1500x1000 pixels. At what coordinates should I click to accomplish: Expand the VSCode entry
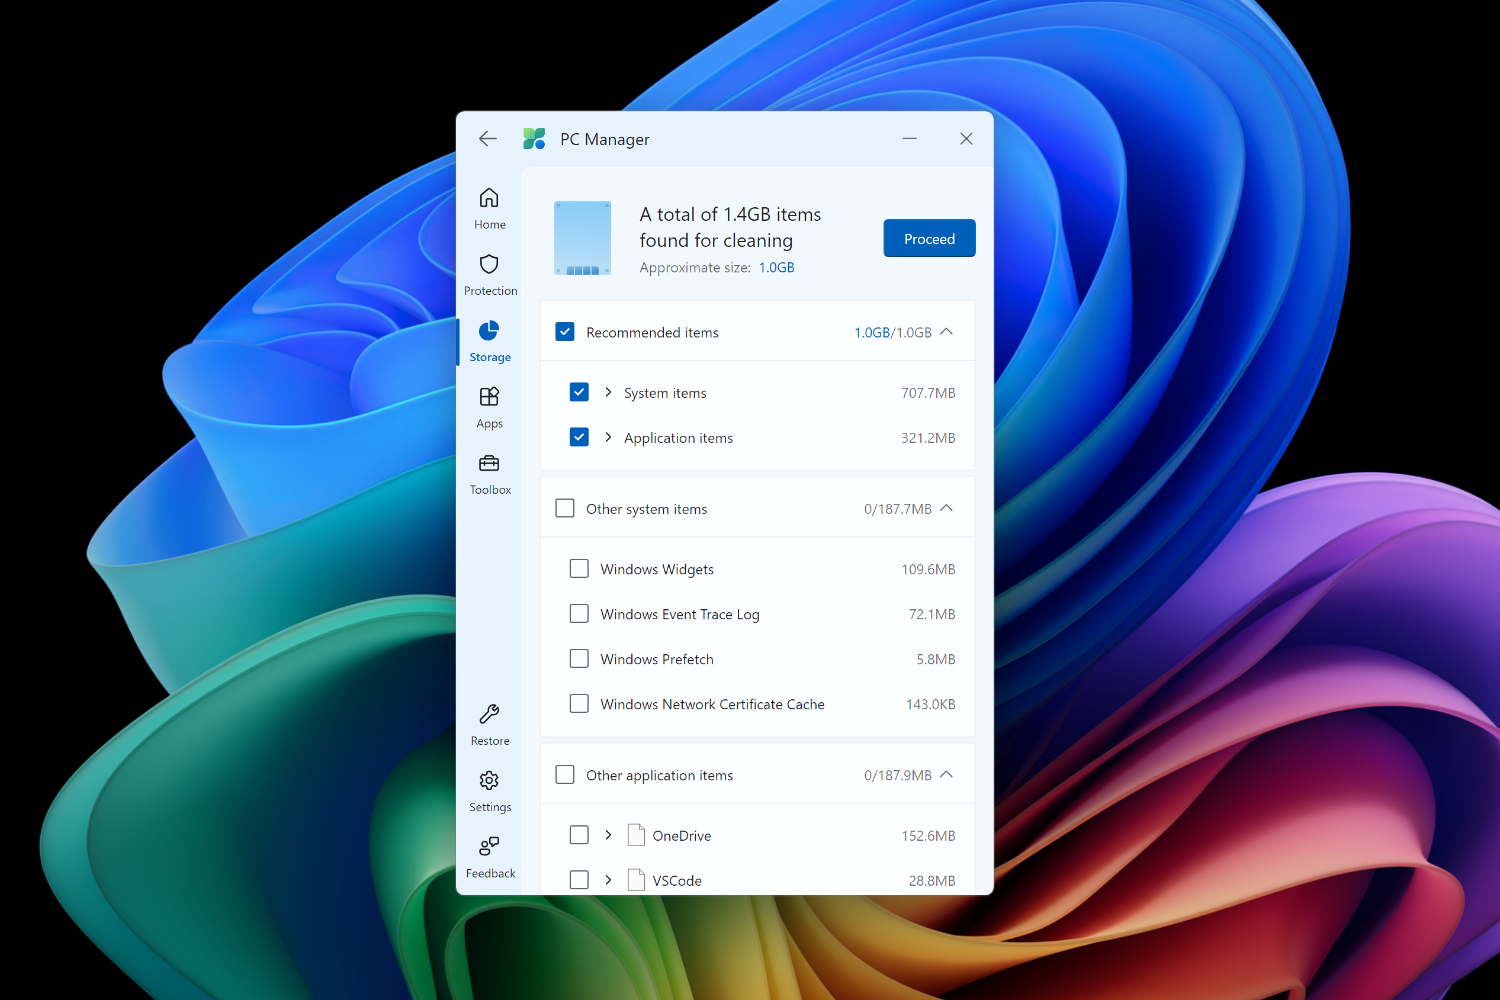click(608, 879)
